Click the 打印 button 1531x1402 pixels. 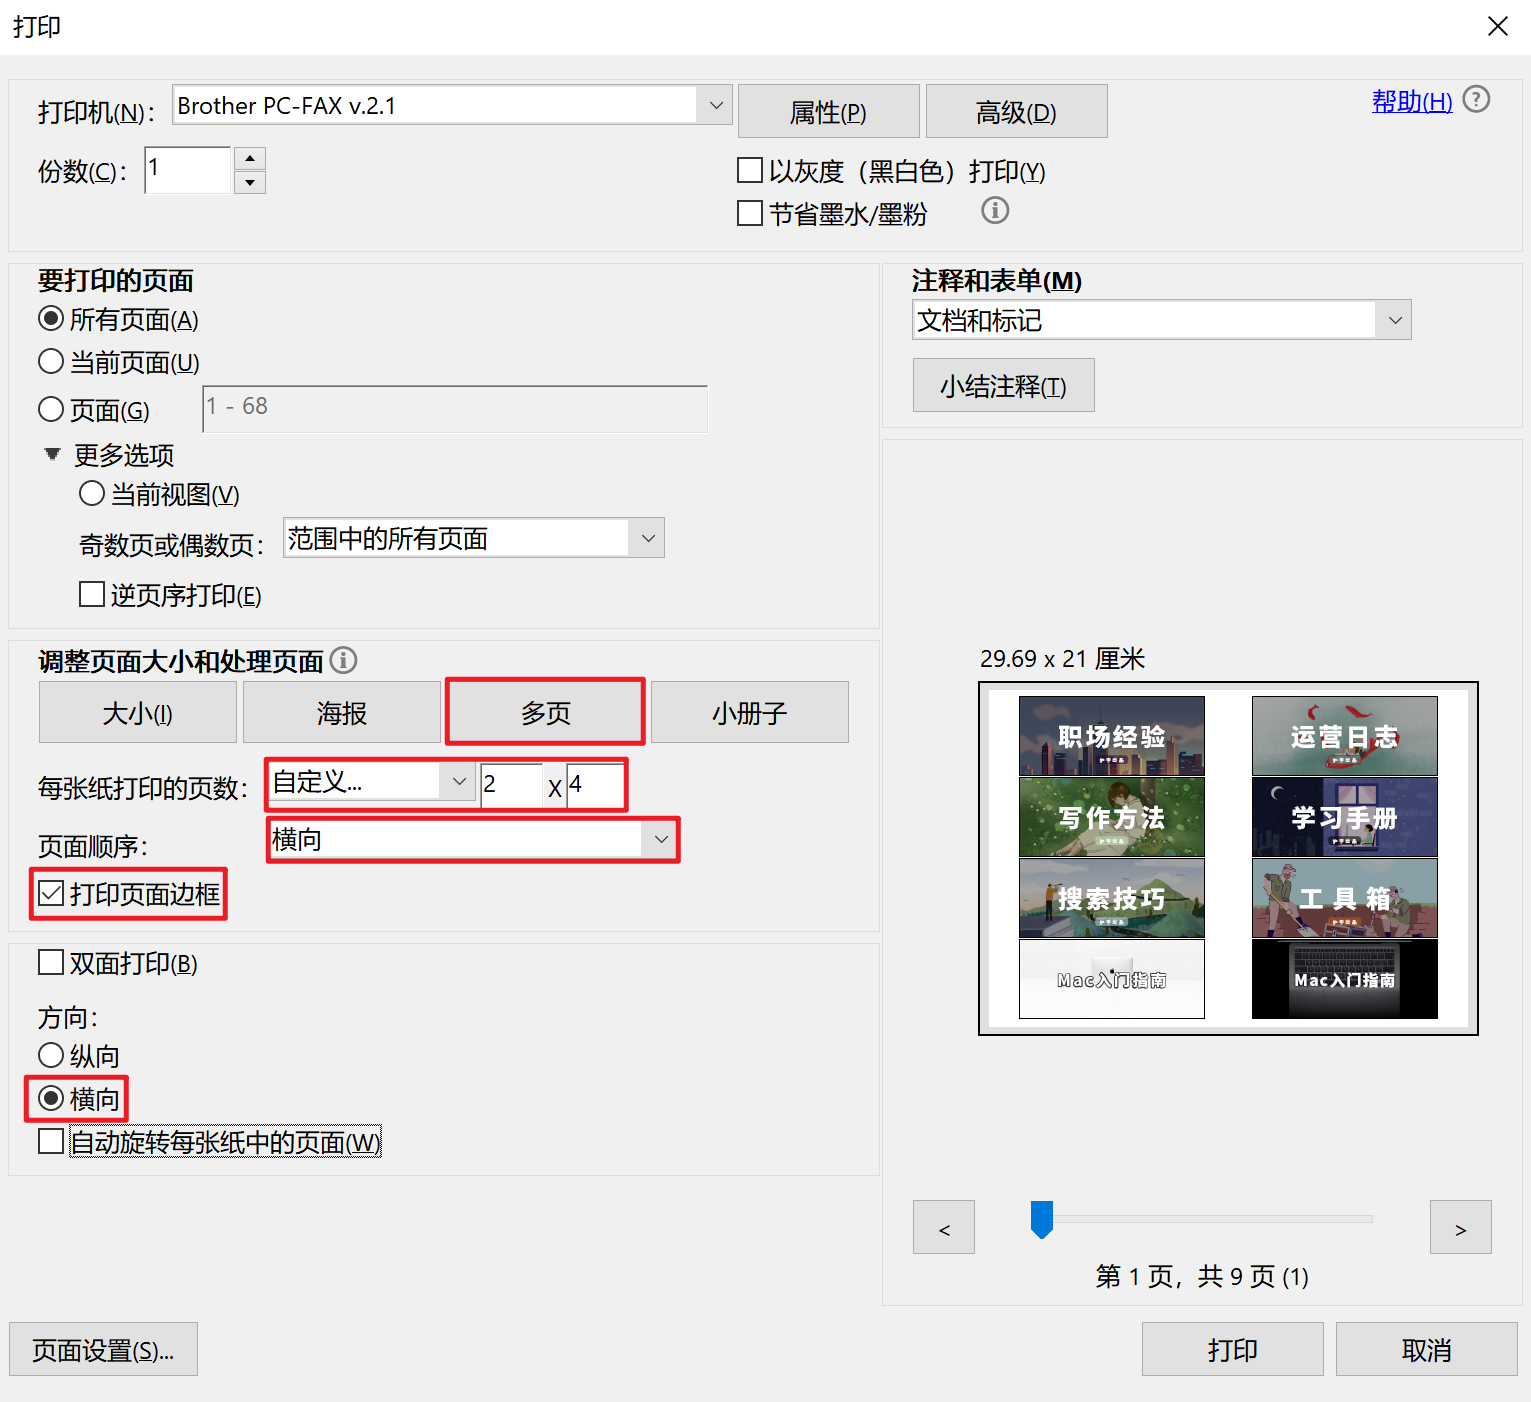[1232, 1349]
